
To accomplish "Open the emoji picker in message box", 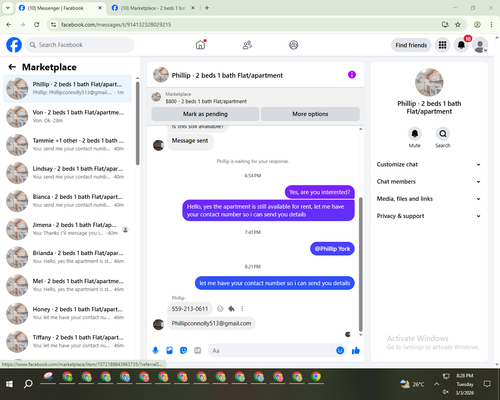I will [340, 350].
